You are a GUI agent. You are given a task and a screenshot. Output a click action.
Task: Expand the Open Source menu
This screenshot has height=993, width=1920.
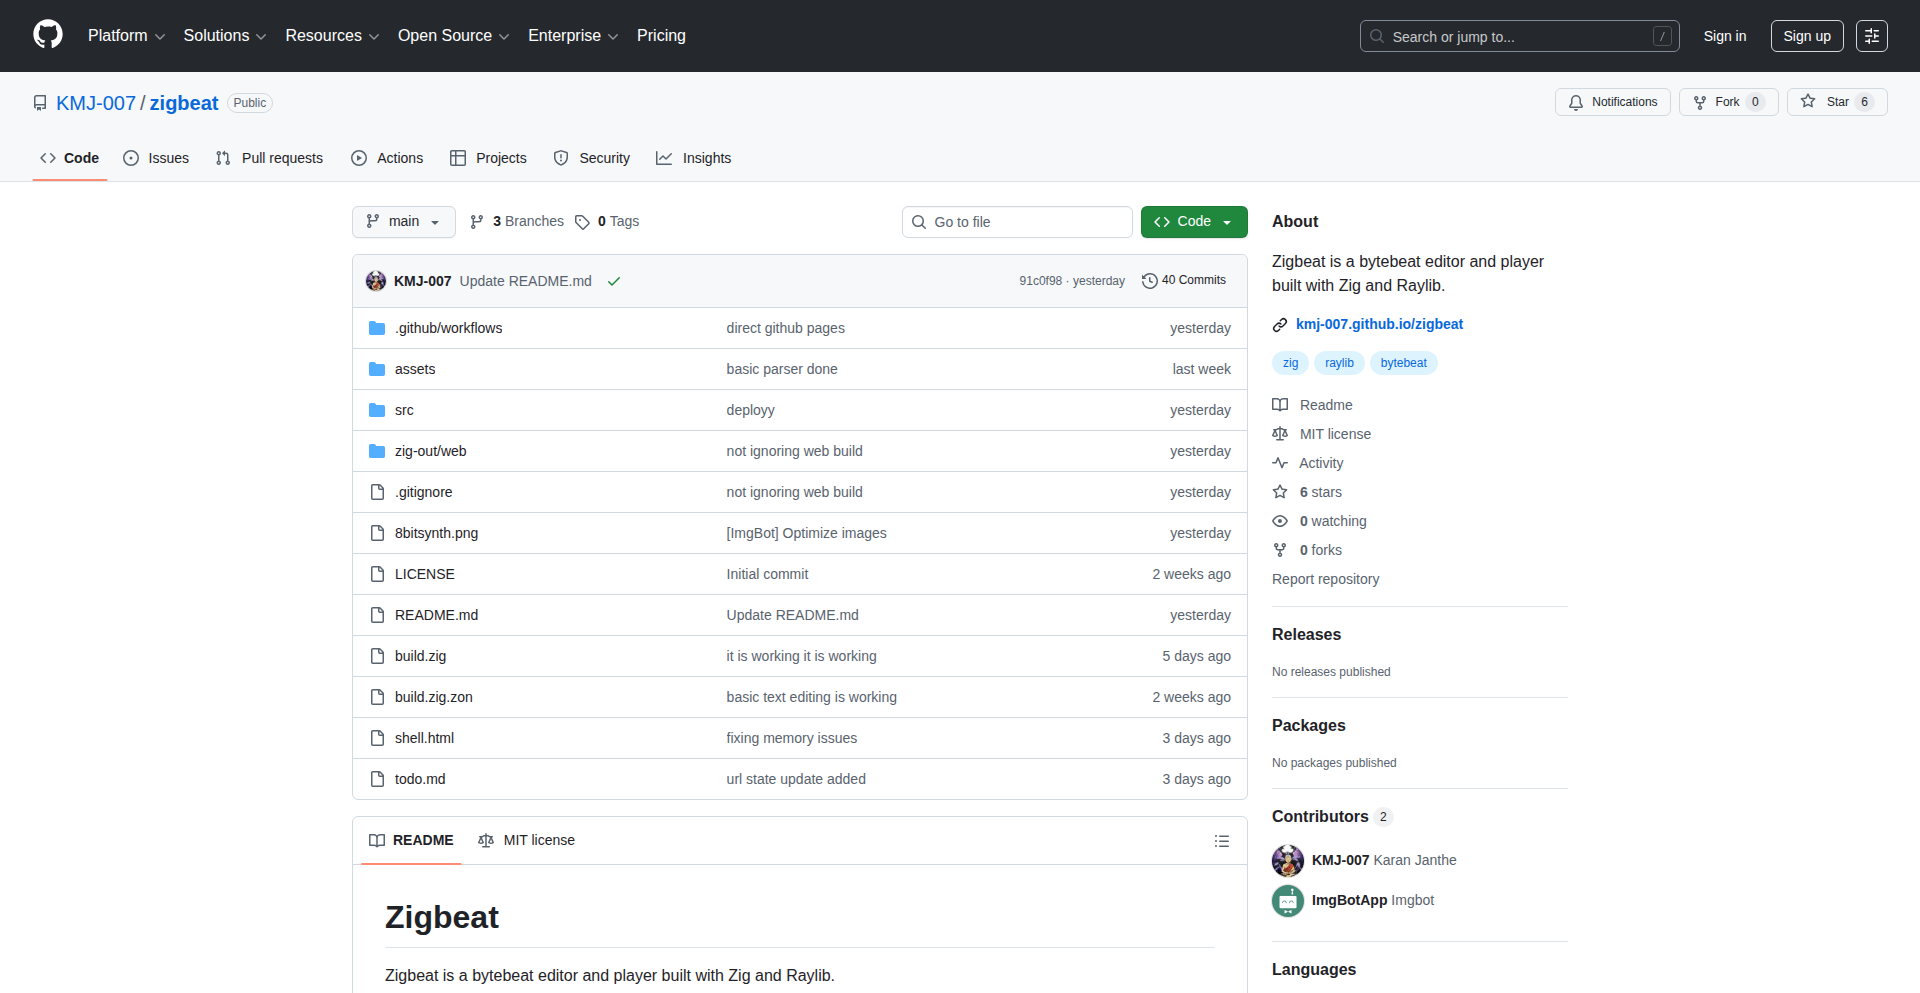[453, 36]
